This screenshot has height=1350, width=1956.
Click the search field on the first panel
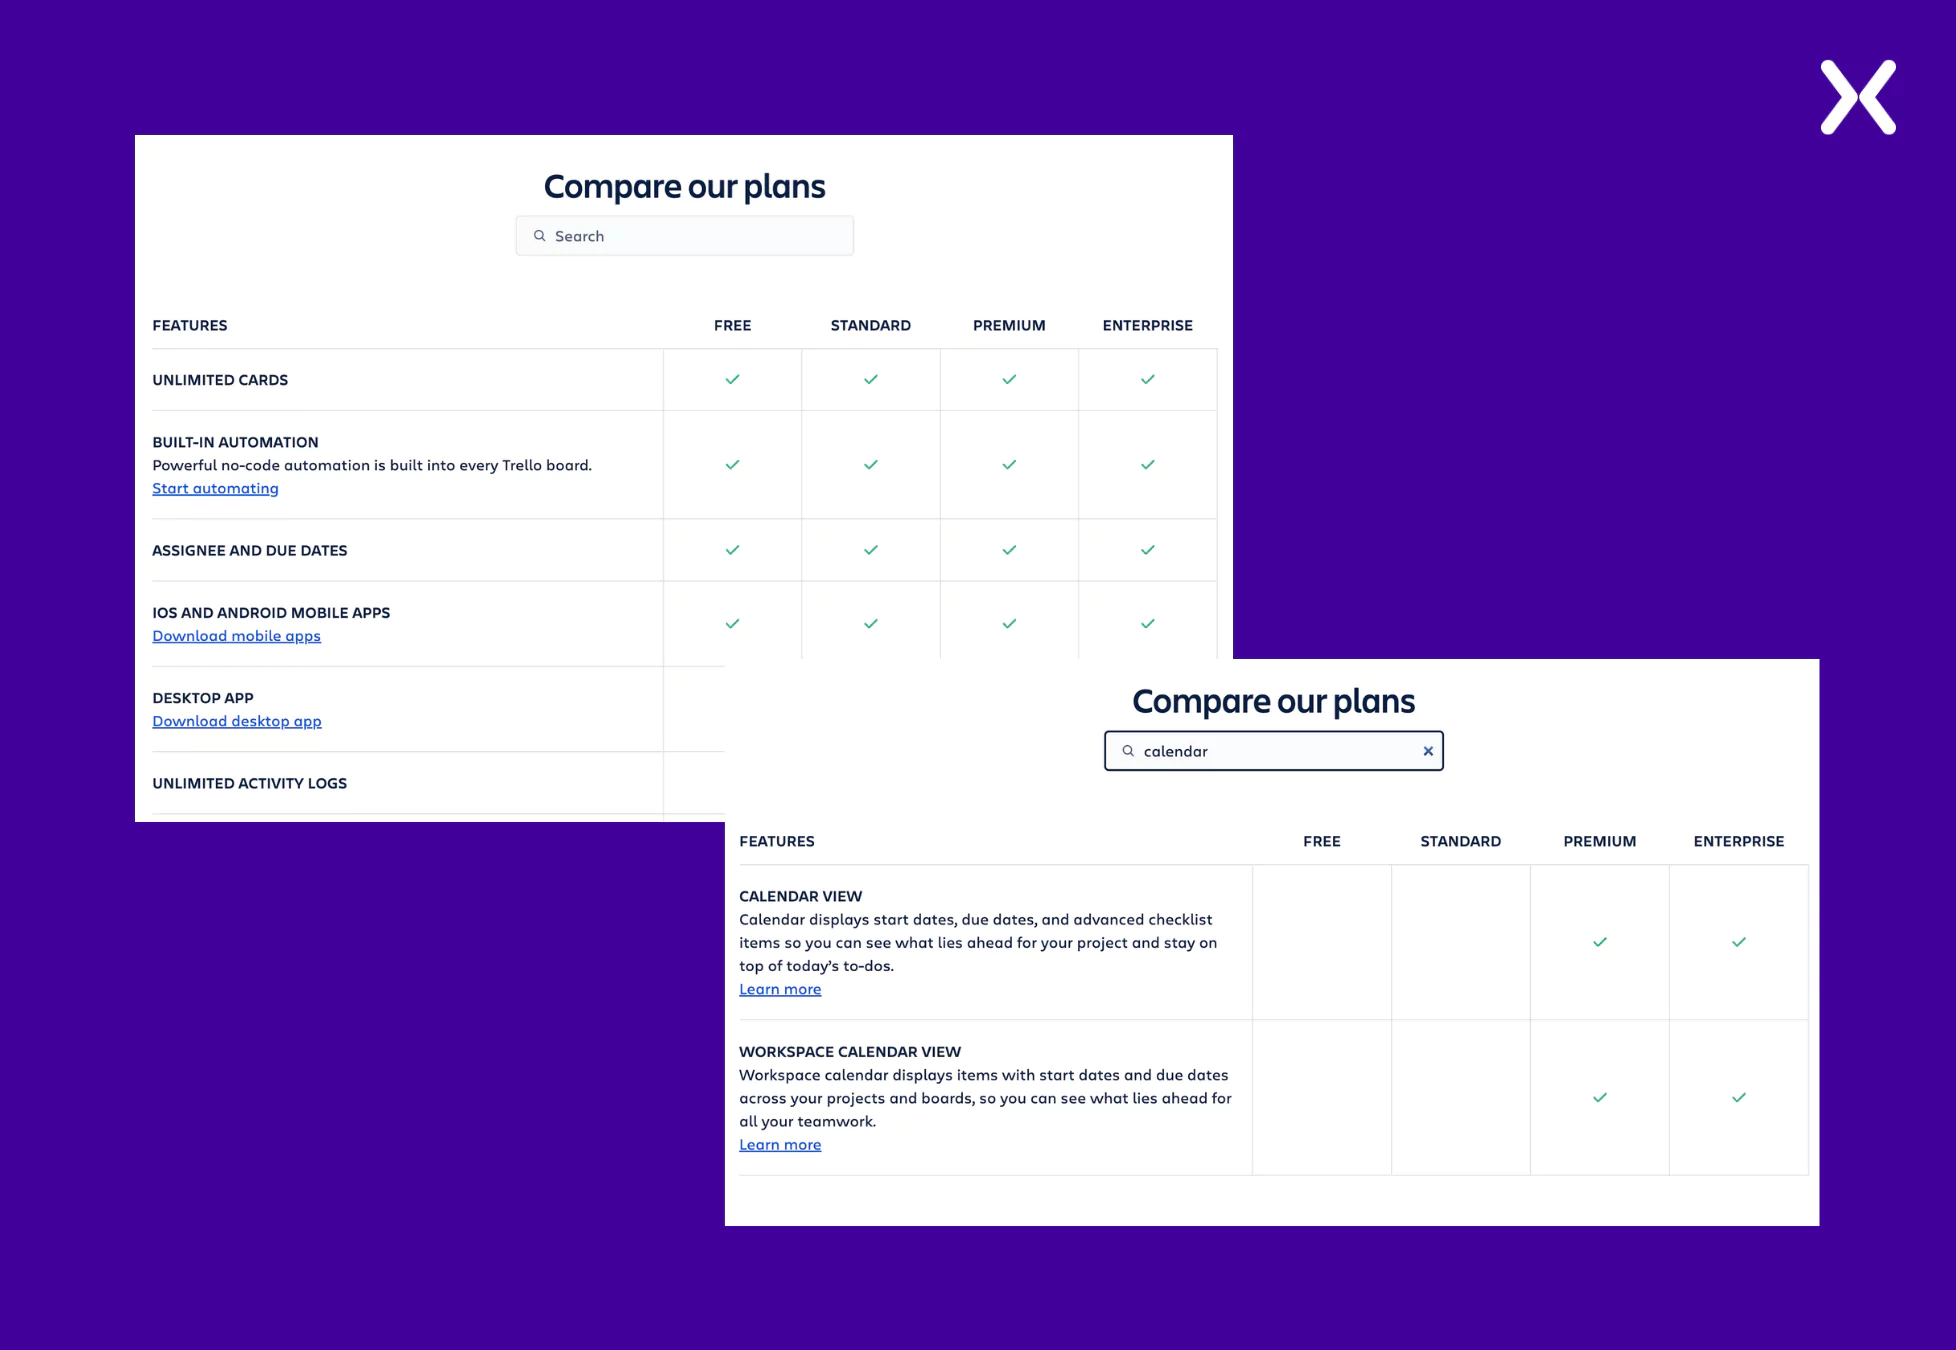pos(684,235)
